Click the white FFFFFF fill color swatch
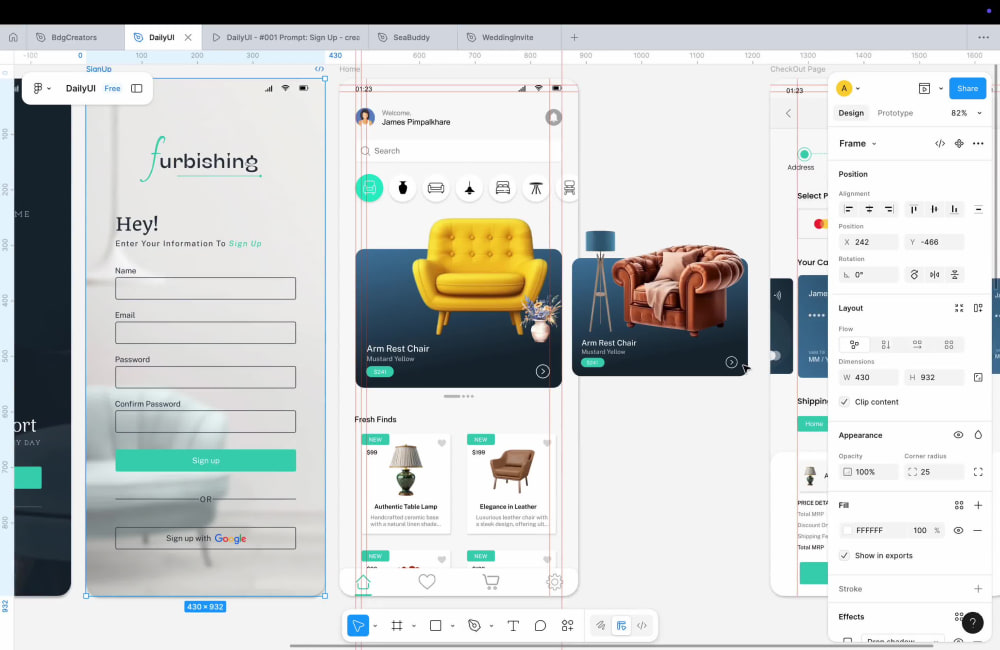 pyautogui.click(x=848, y=531)
